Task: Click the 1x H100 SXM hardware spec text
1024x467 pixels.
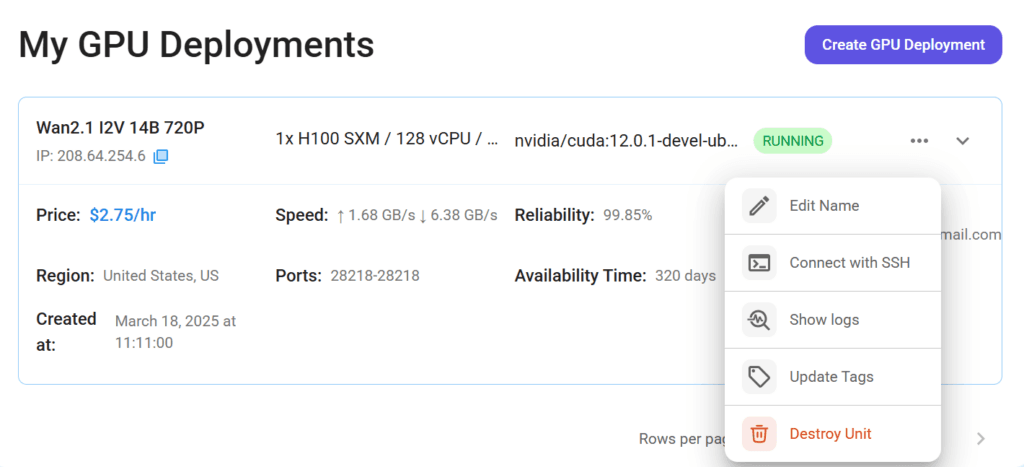Action: pyautogui.click(x=387, y=139)
